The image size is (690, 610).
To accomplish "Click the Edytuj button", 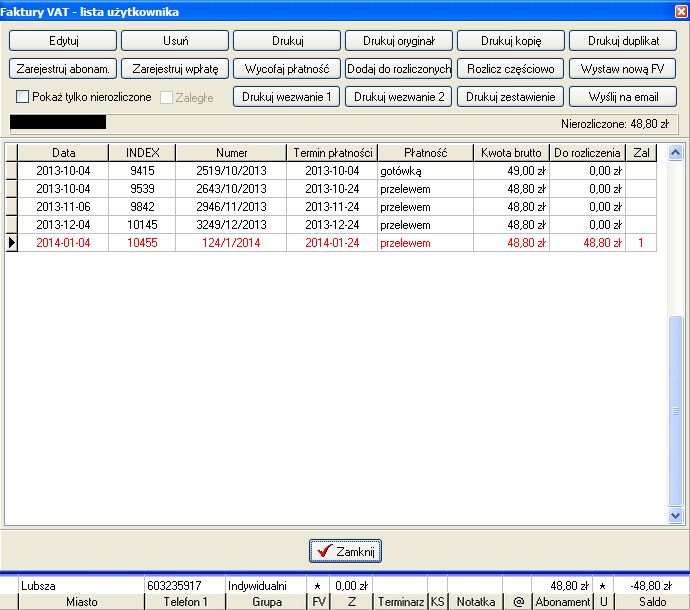I will (x=63, y=41).
